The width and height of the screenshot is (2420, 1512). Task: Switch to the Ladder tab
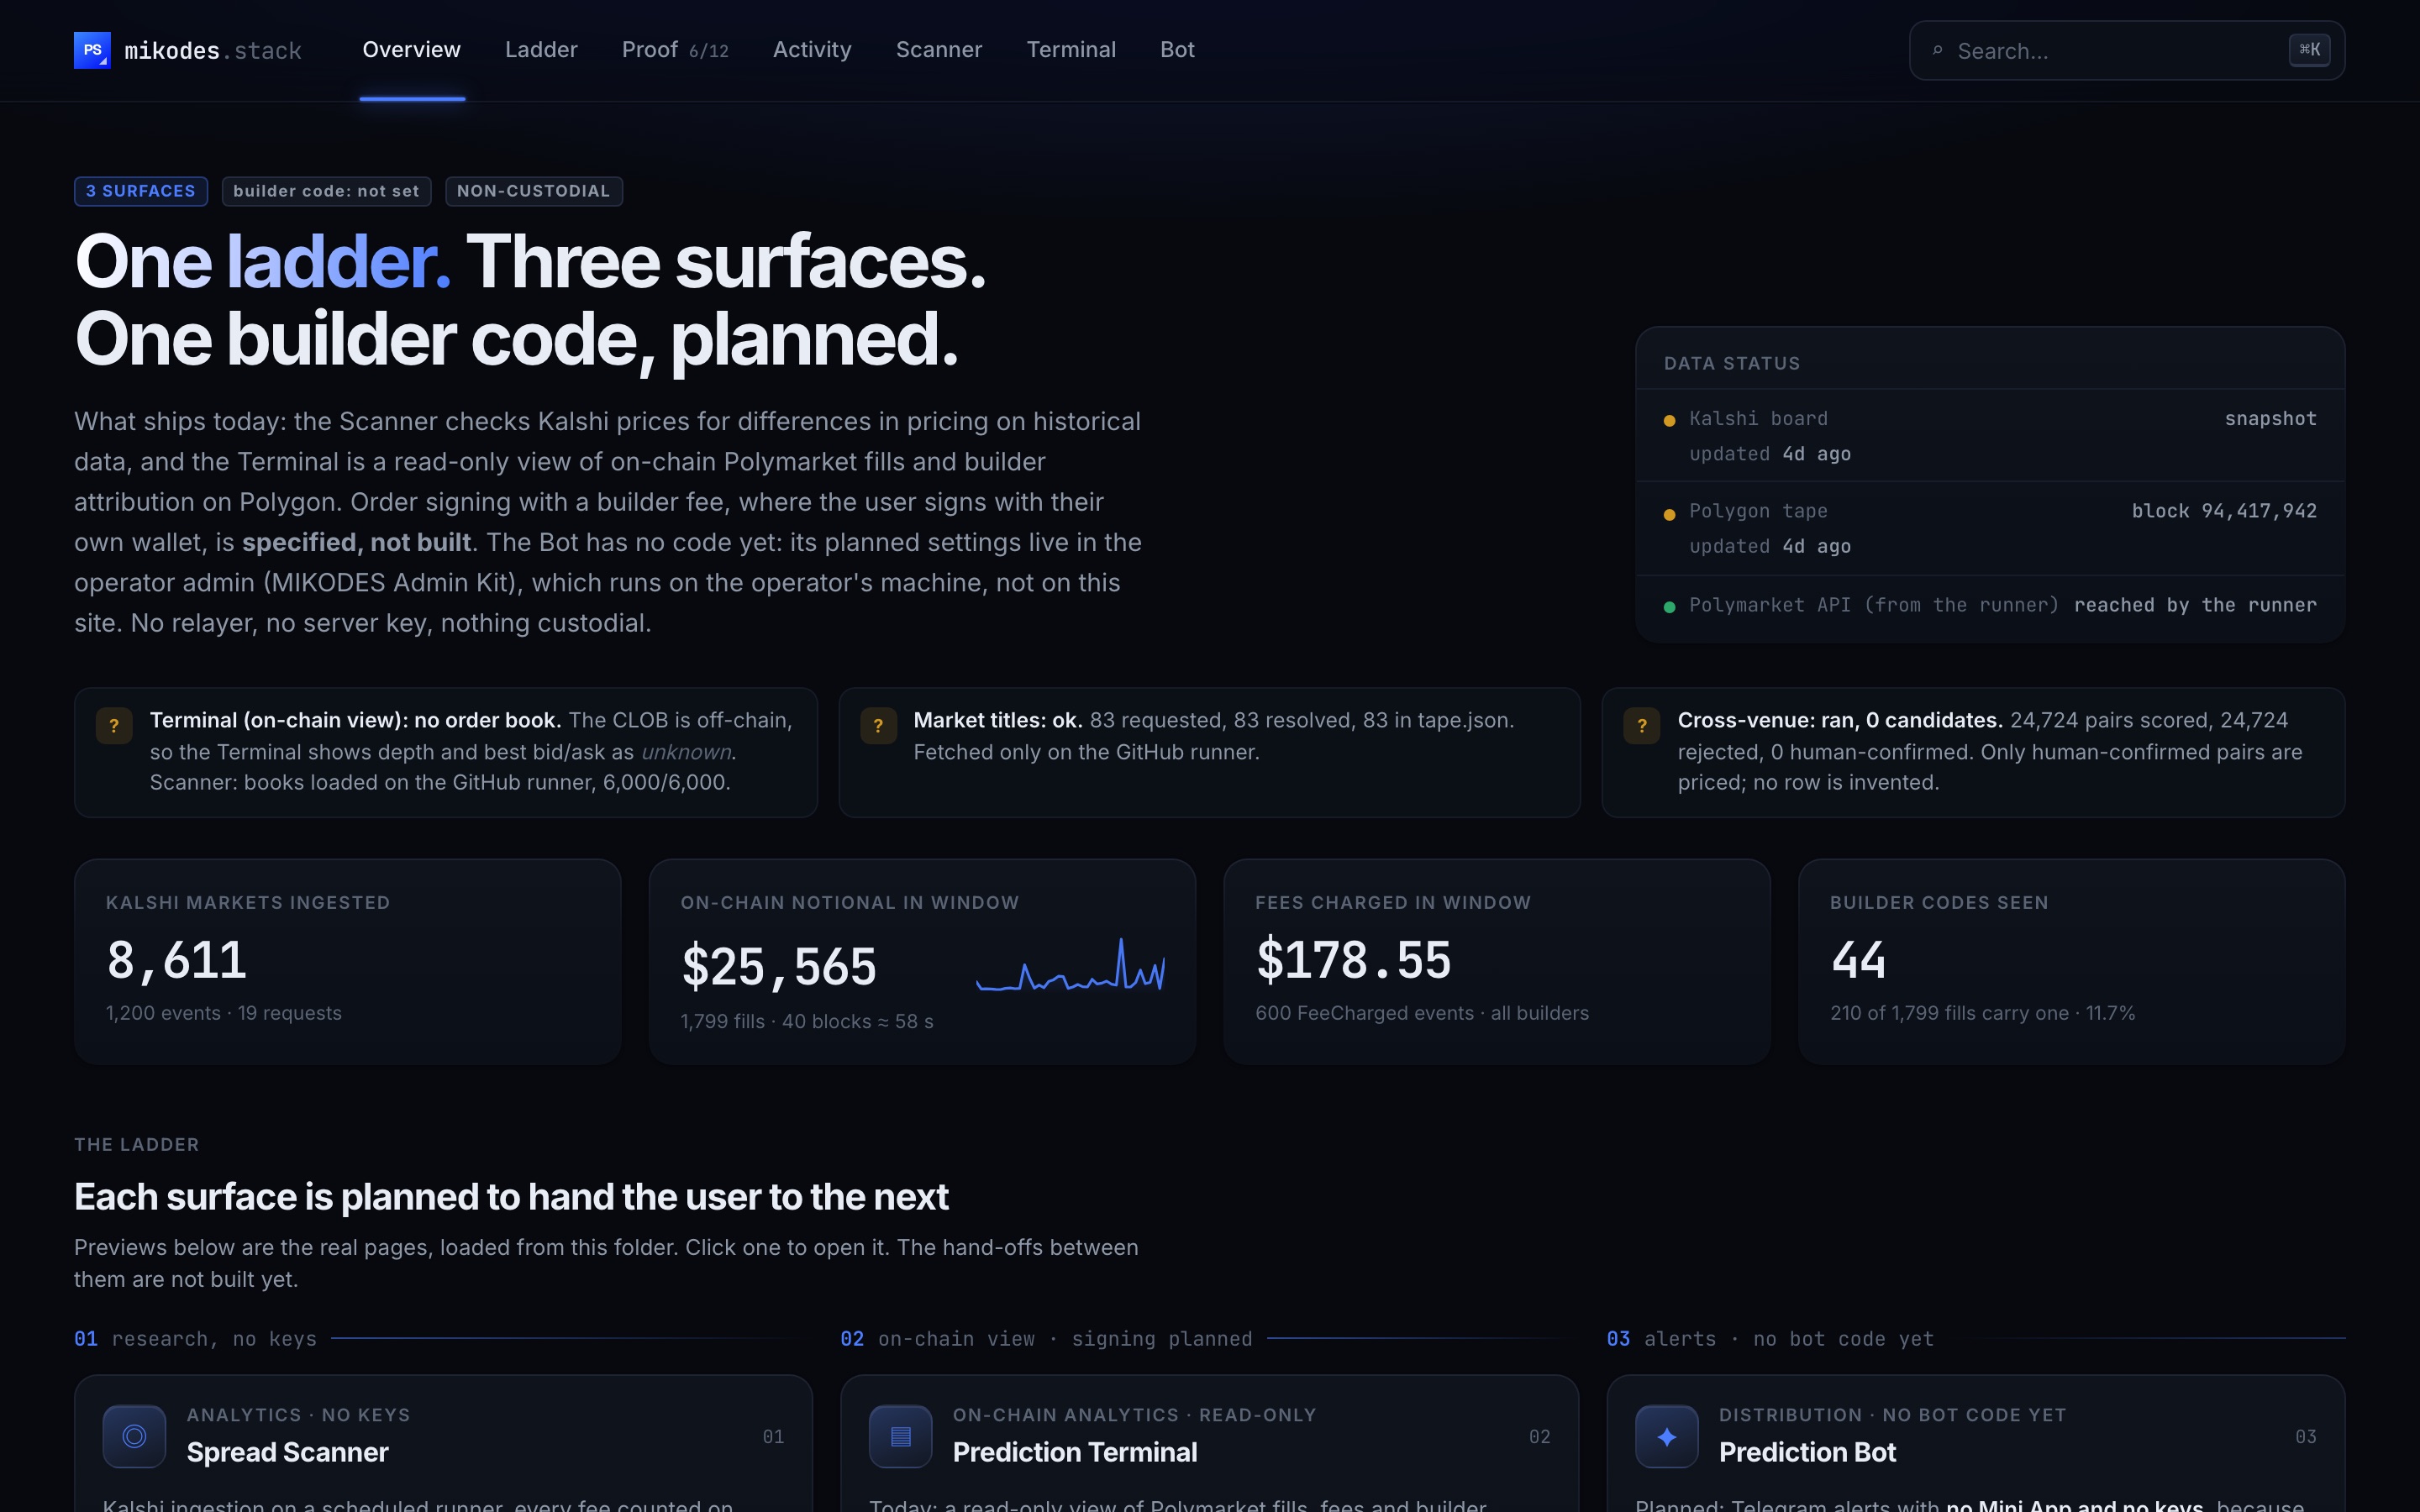tap(541, 50)
